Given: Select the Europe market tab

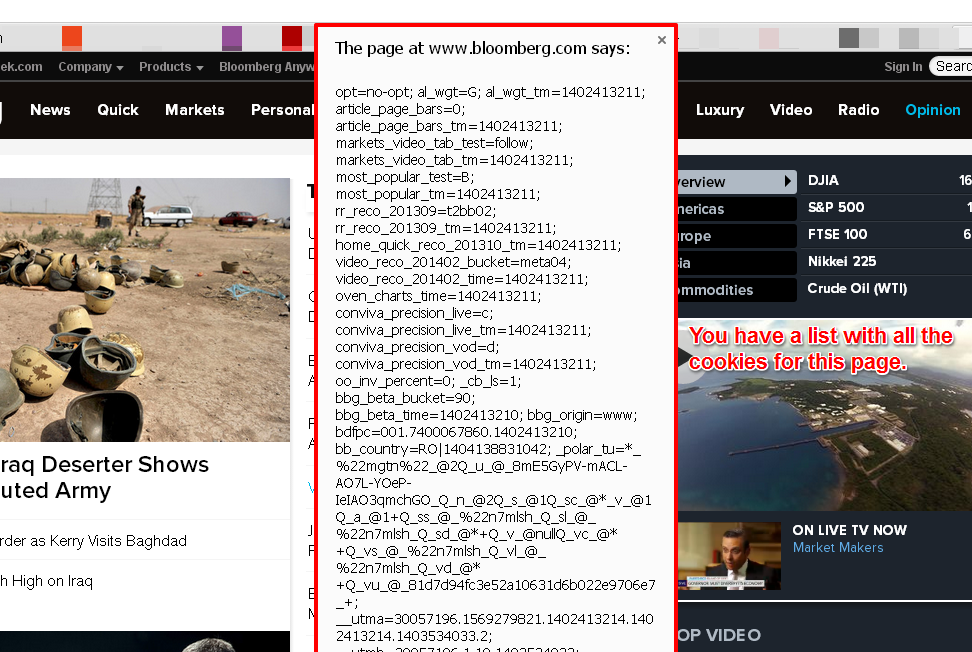Looking at the screenshot, I should tap(737, 236).
